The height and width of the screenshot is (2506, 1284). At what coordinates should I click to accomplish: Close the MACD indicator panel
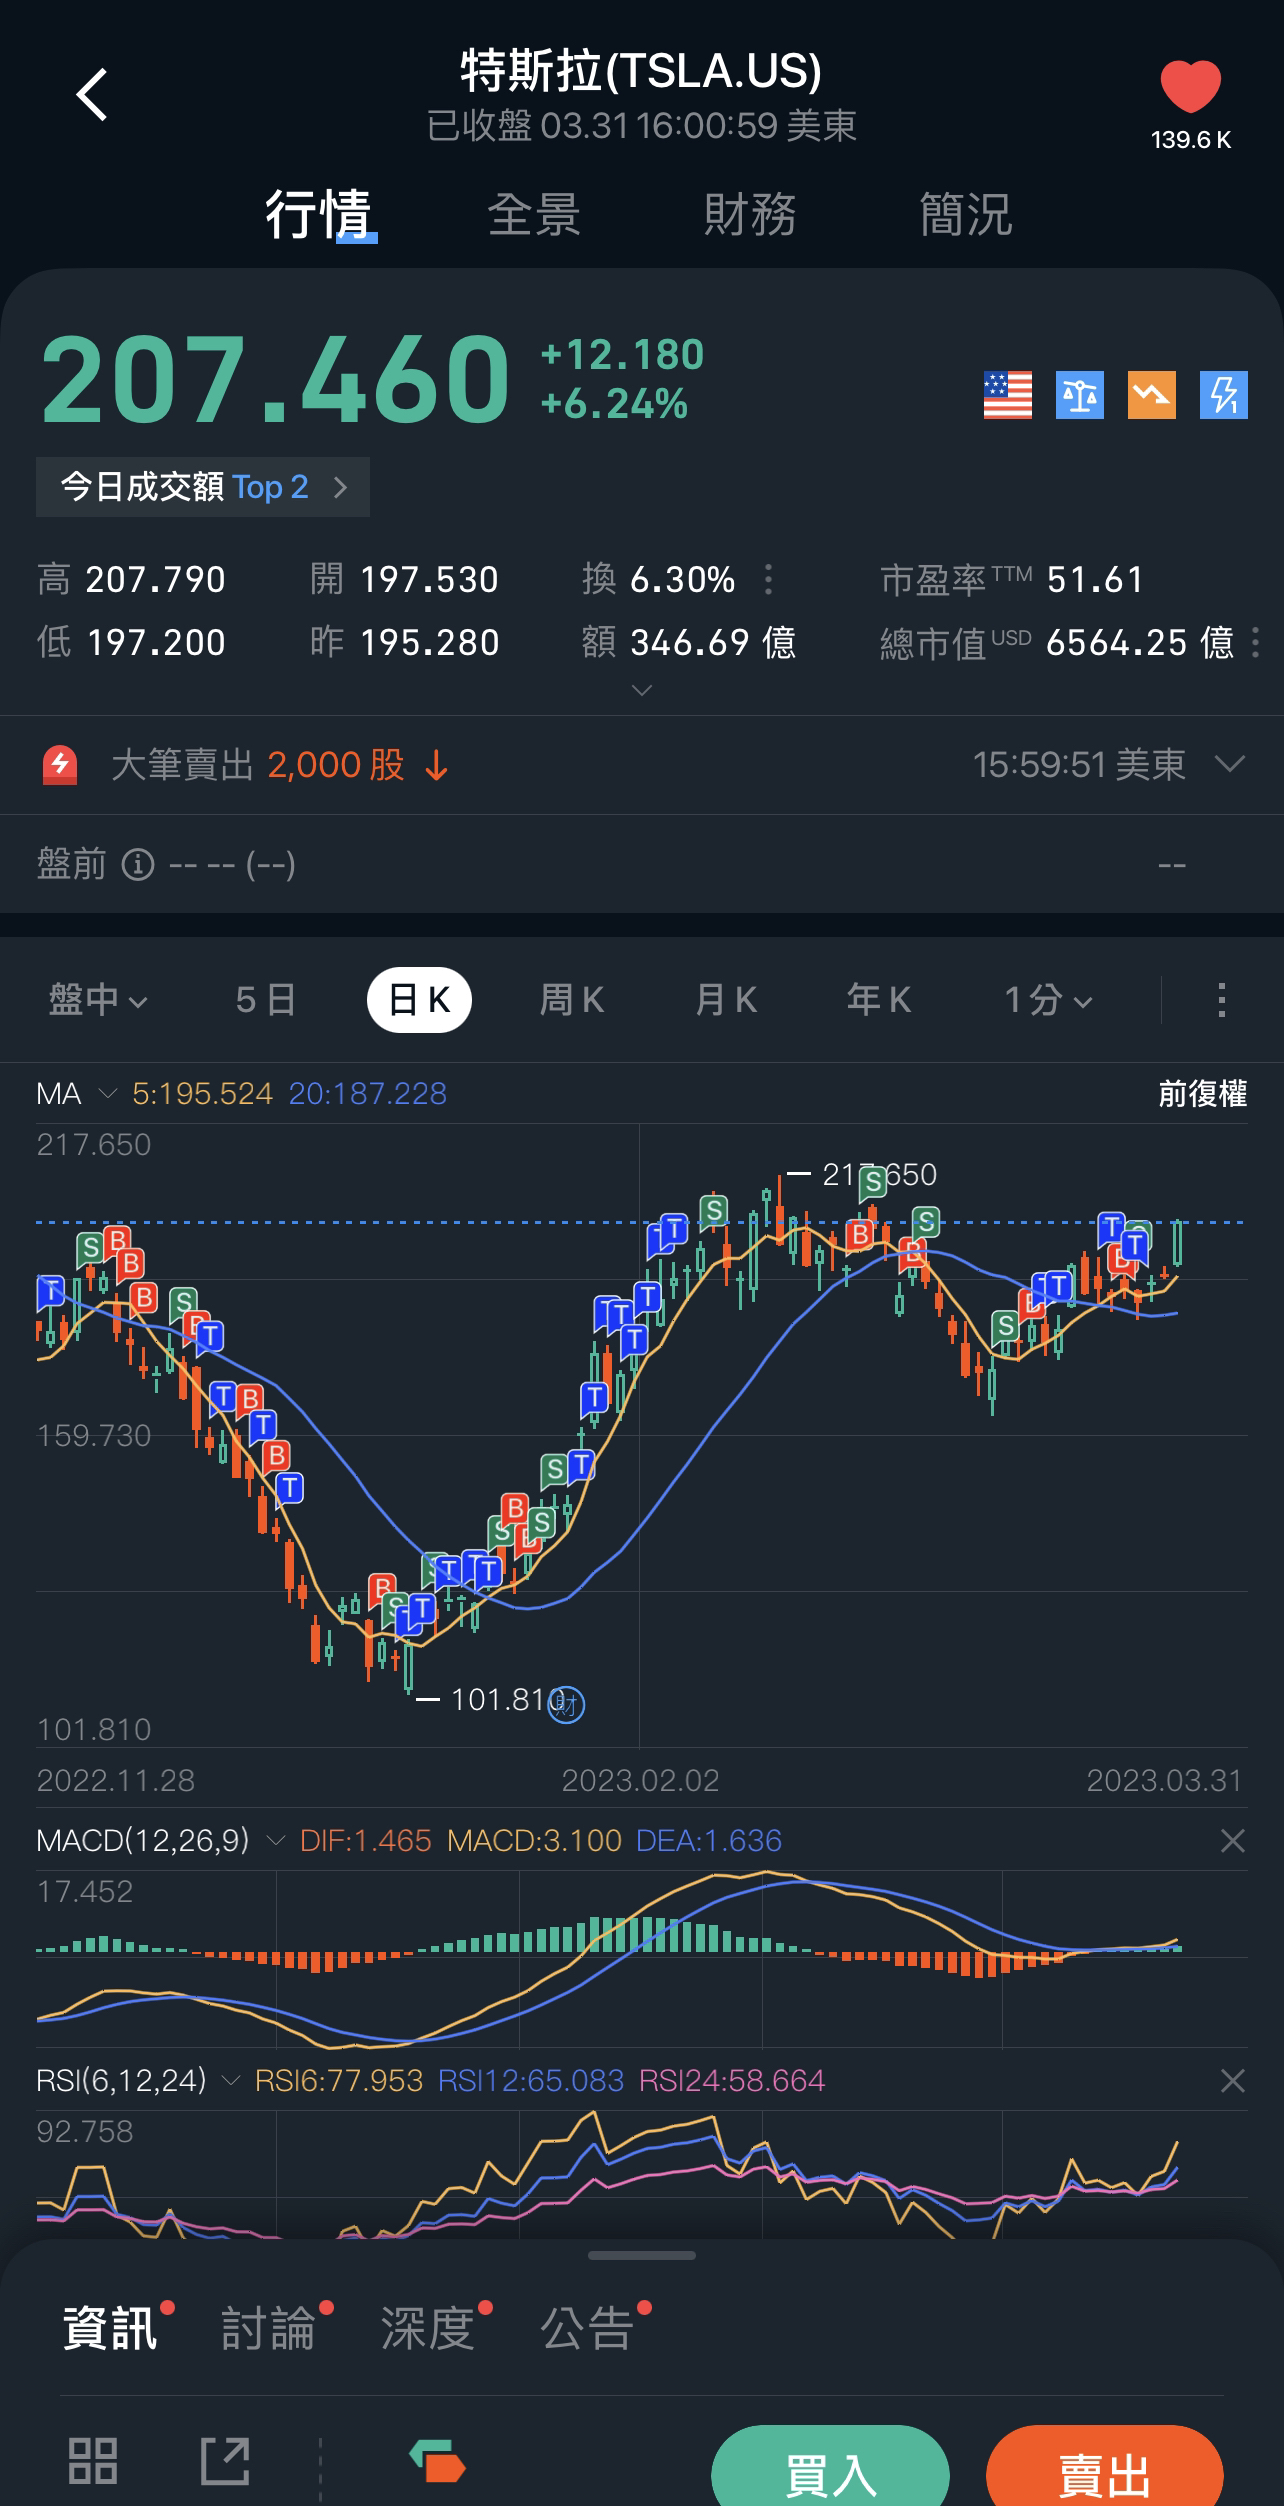(1233, 1840)
